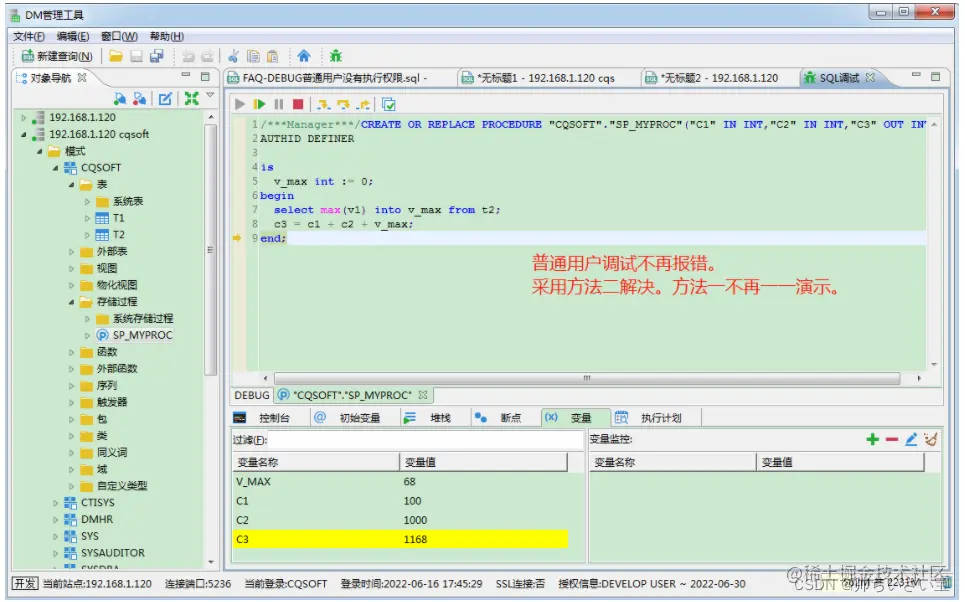Click the green resume debug button
This screenshot has height=602, width=965.
click(260, 105)
